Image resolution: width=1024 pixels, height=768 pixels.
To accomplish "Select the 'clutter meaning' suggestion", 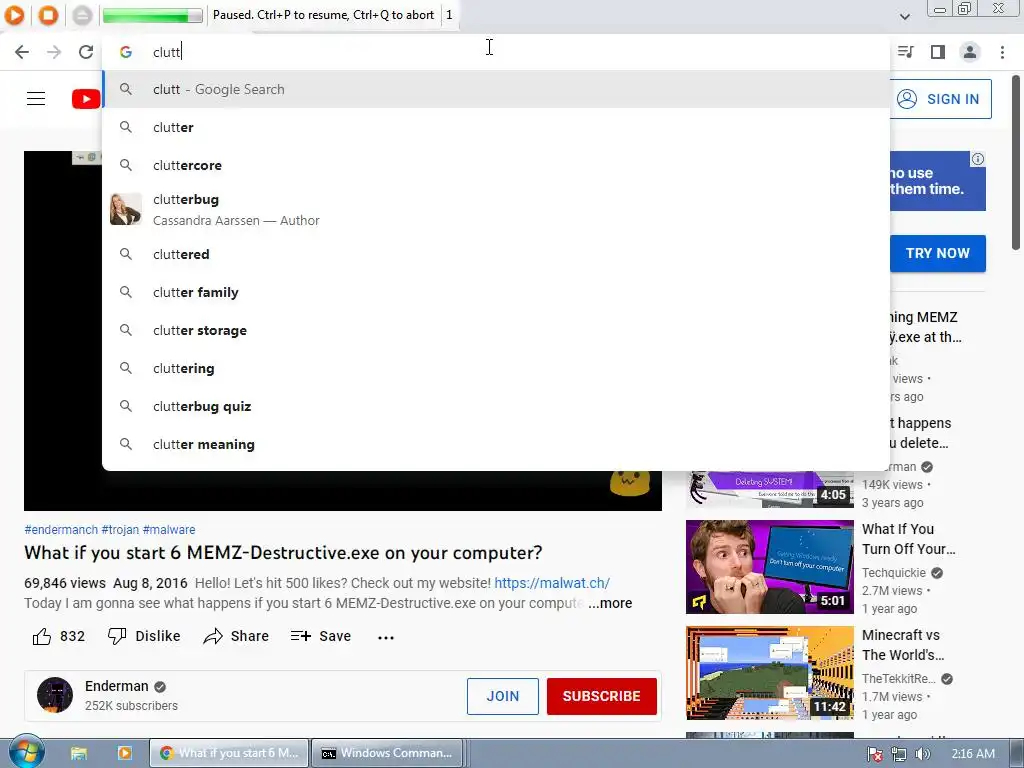I will (496, 444).
